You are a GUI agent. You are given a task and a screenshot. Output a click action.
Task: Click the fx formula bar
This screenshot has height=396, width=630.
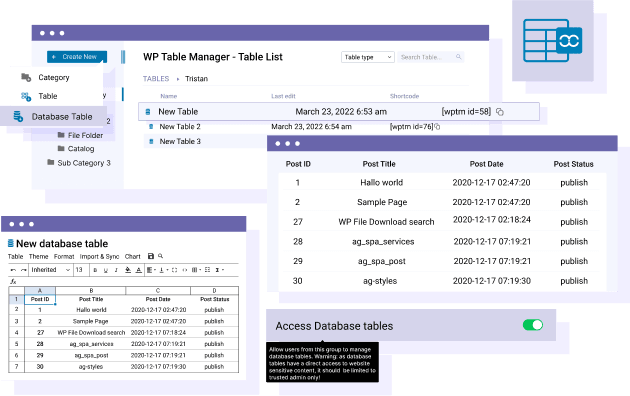pyautogui.click(x=124, y=282)
